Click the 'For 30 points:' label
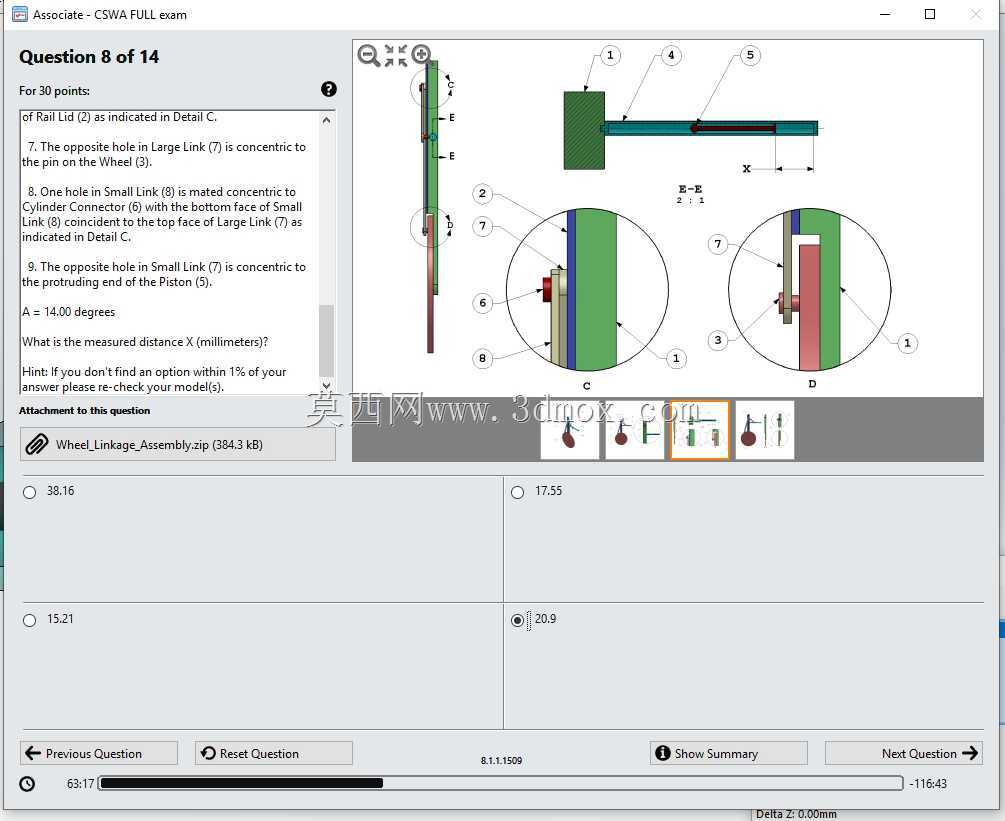 coord(54,91)
